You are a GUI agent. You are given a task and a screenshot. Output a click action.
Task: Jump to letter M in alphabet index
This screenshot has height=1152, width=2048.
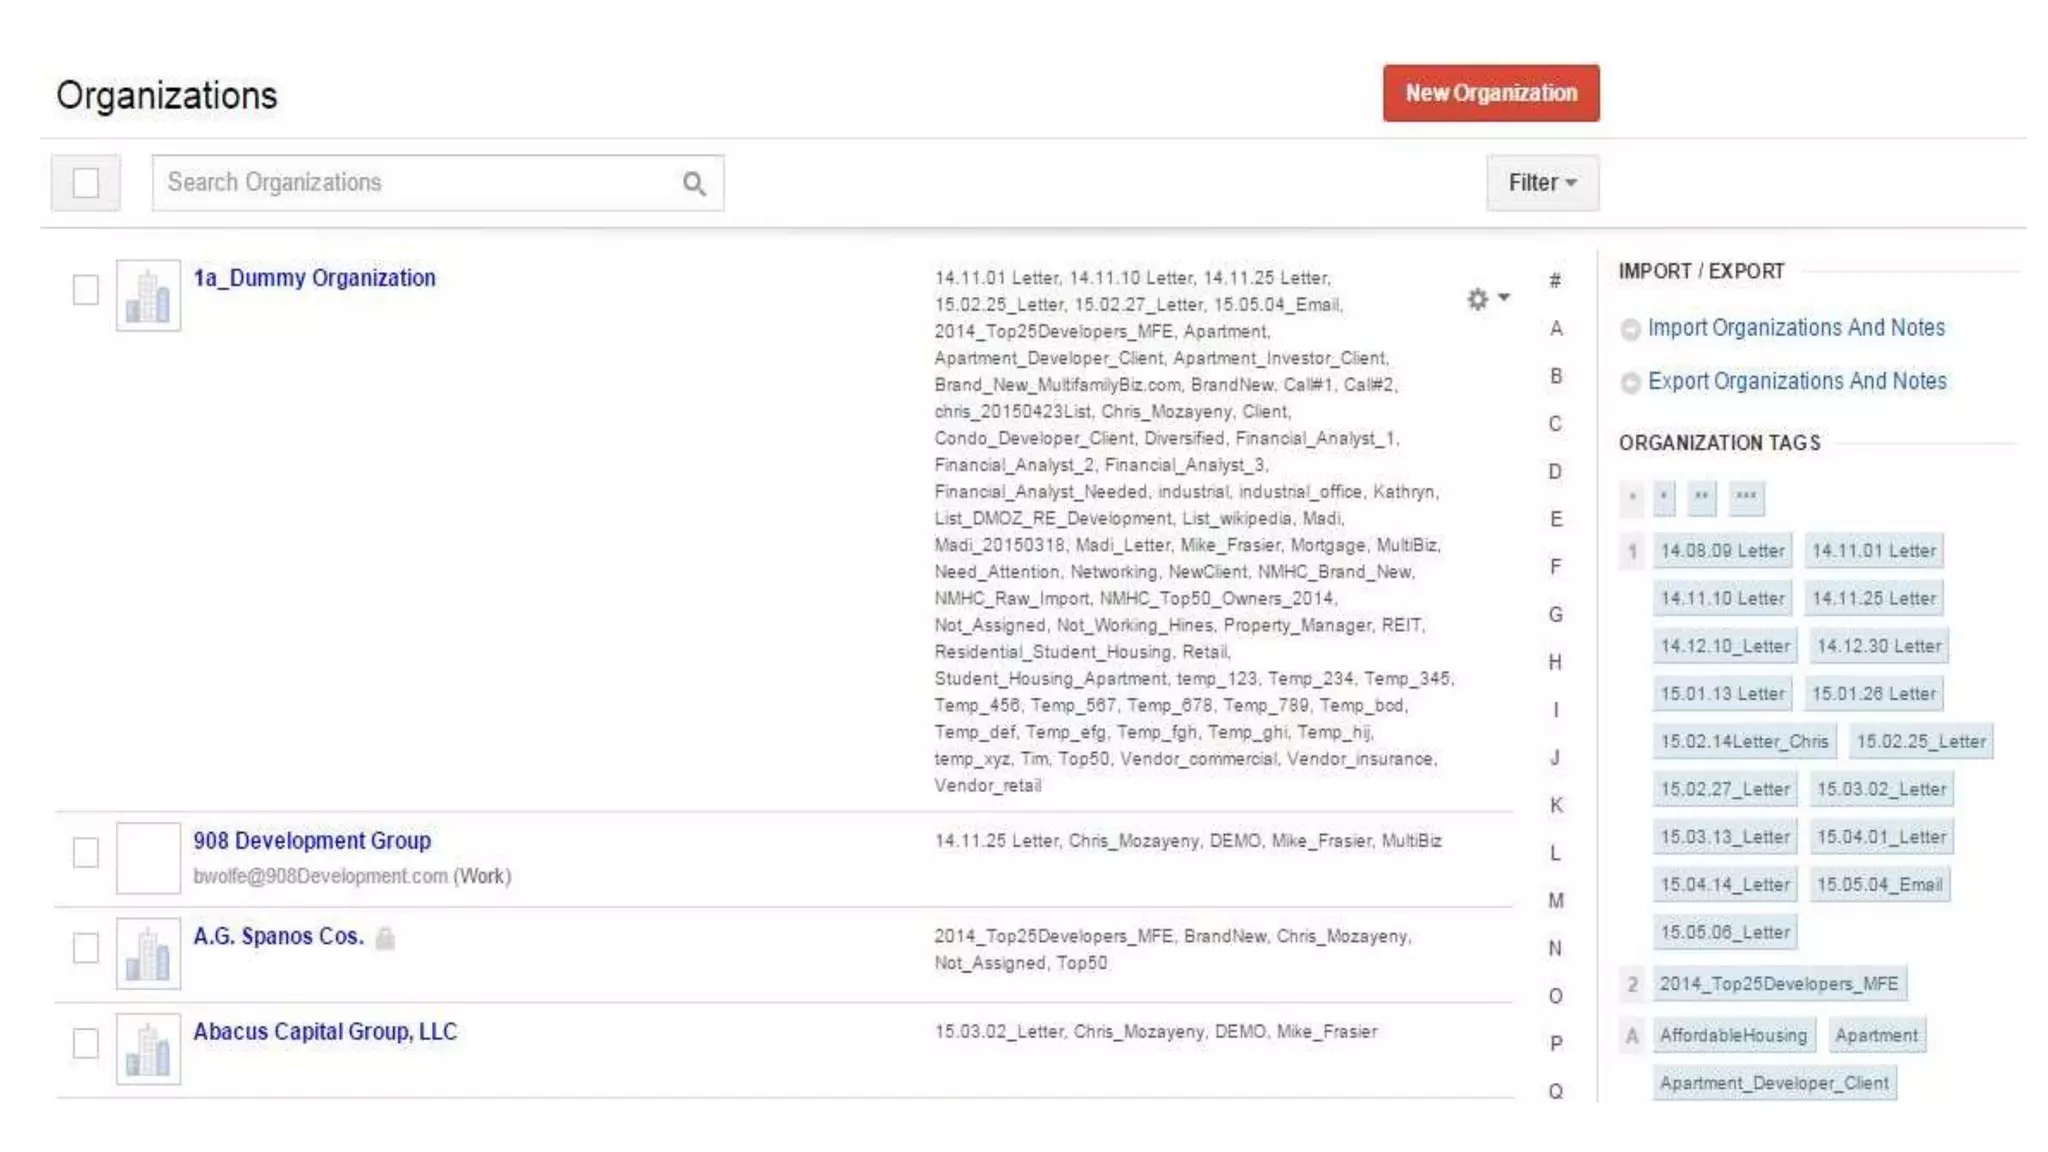[1555, 901]
